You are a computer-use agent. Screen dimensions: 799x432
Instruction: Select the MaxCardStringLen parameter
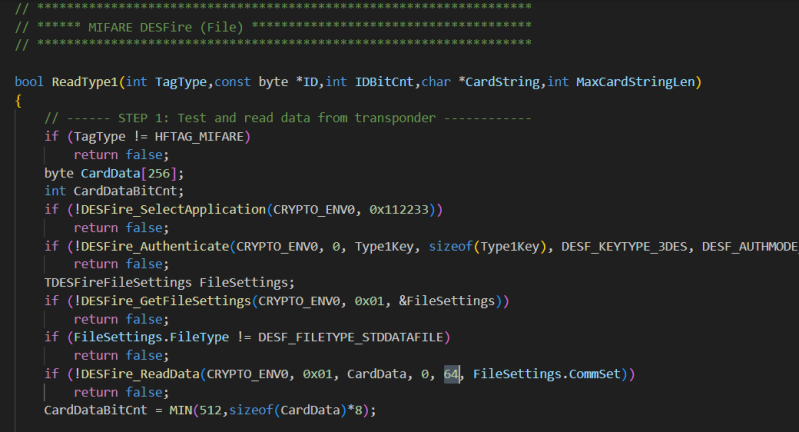tap(635, 82)
